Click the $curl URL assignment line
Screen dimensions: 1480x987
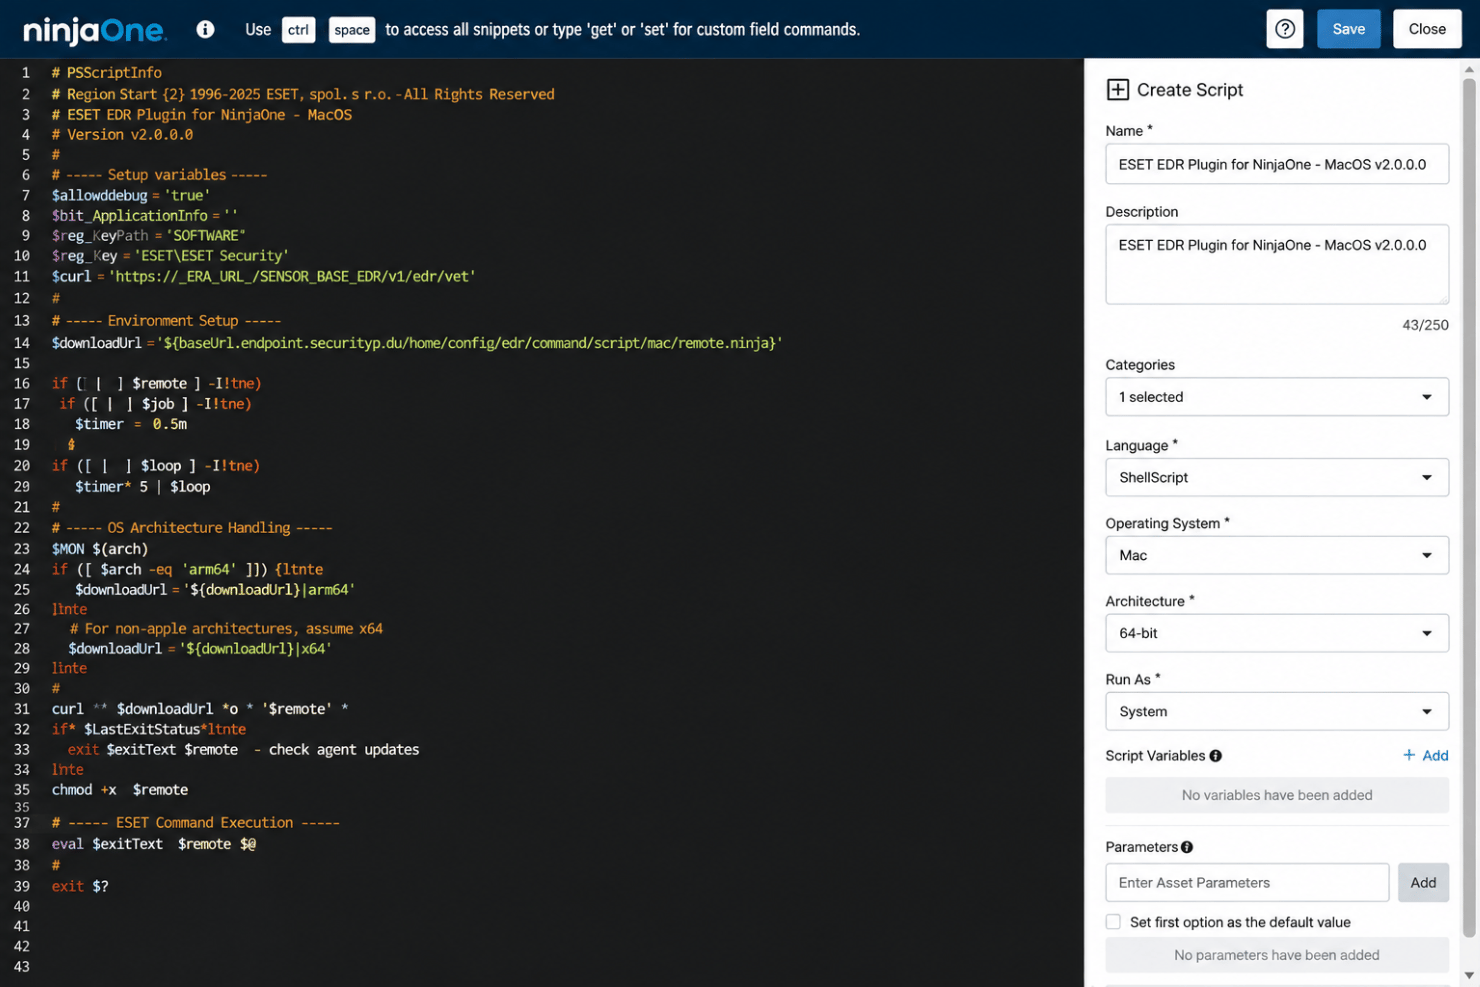pyautogui.click(x=264, y=276)
